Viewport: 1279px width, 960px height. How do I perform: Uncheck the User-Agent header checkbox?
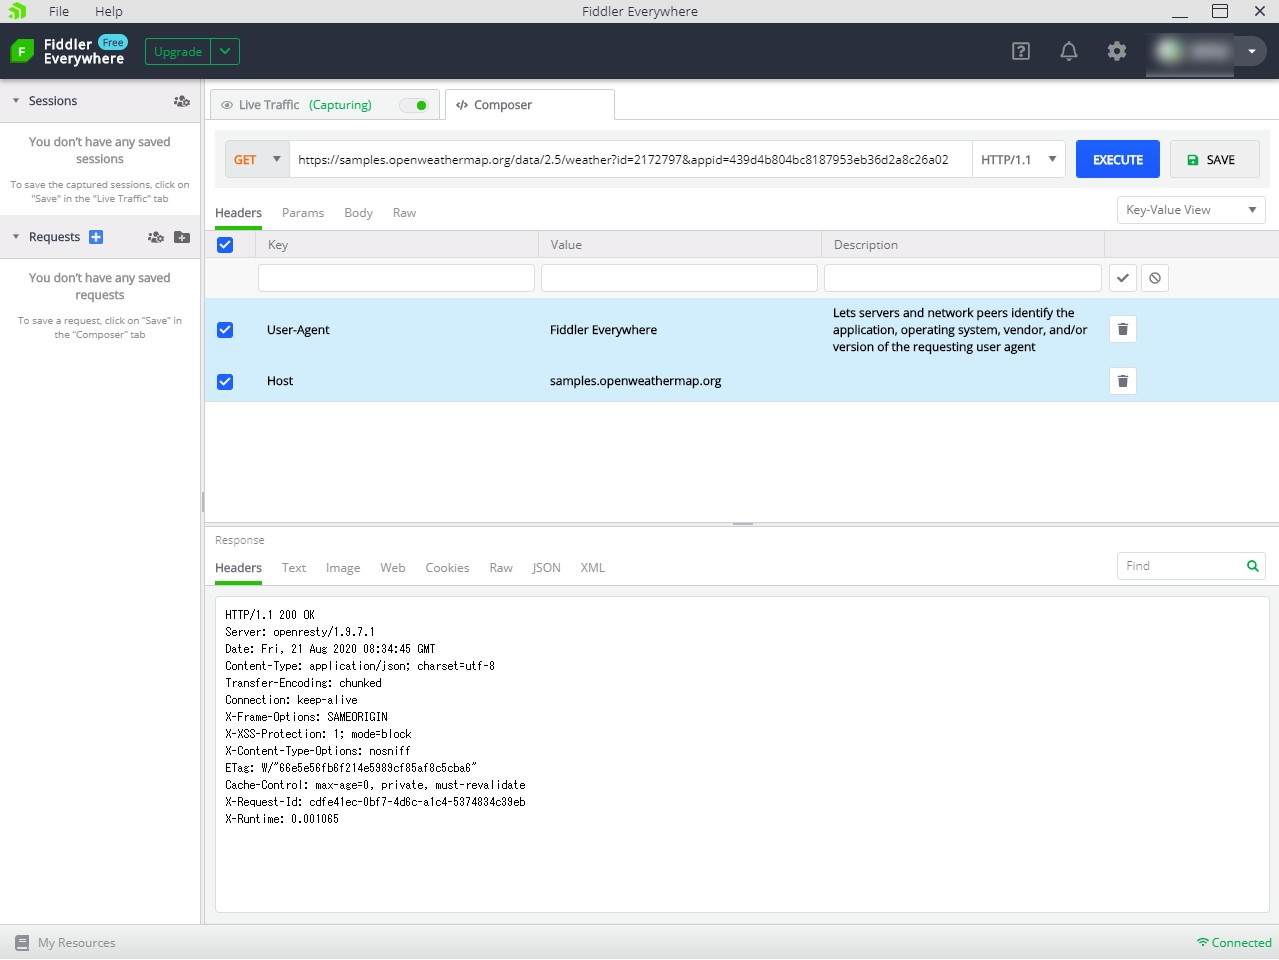coord(225,330)
